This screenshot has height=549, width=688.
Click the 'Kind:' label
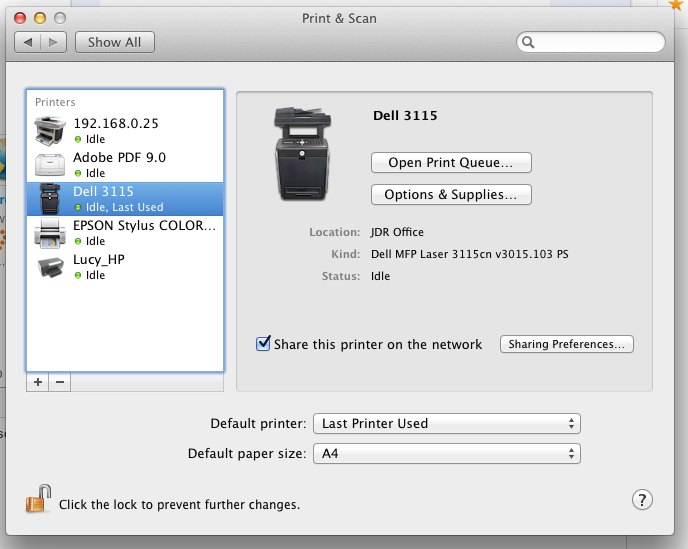pos(346,254)
